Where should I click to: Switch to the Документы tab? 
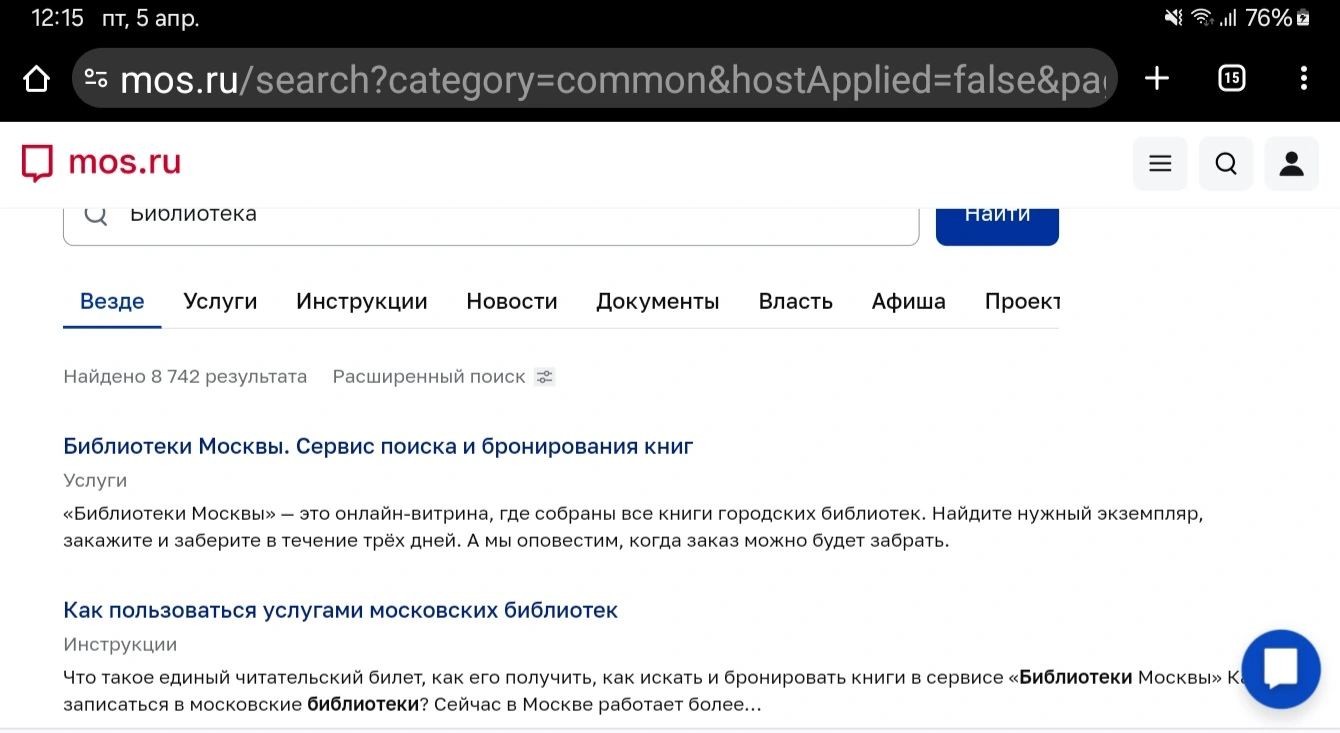click(658, 301)
